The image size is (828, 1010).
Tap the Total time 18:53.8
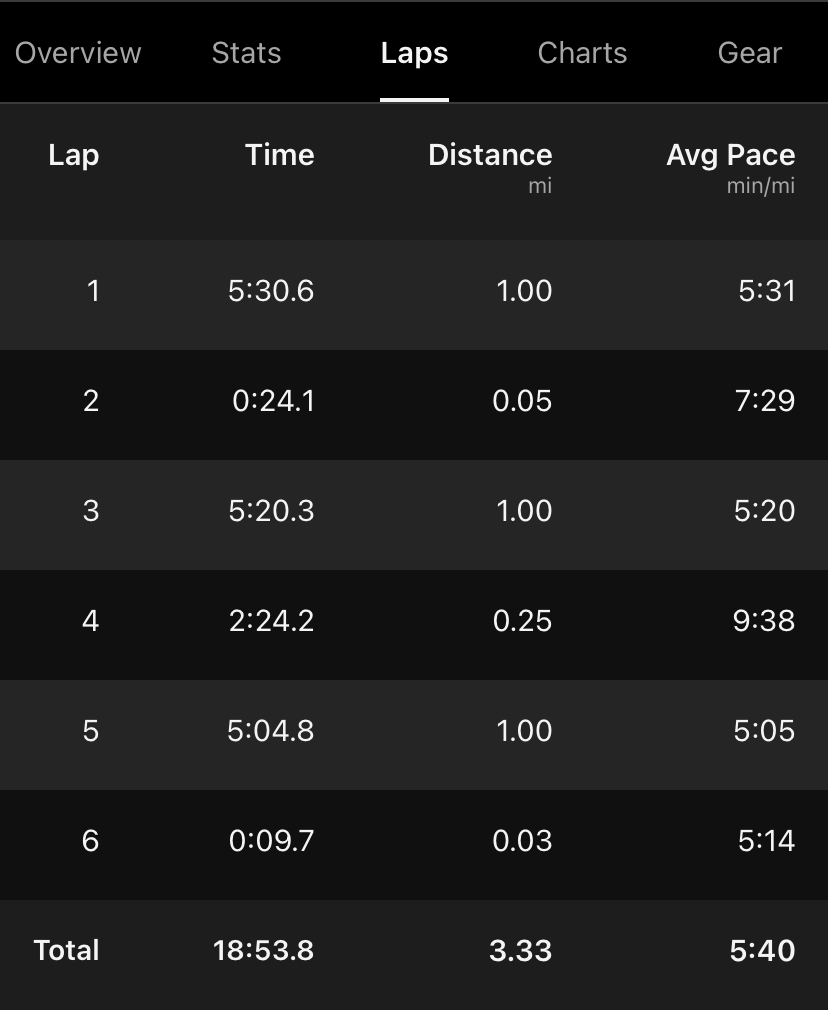(264, 951)
